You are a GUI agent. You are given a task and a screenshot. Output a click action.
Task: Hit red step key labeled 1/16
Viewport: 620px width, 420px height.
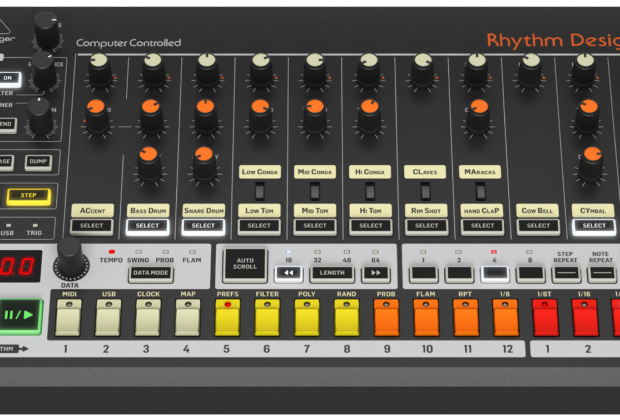pos(585,318)
